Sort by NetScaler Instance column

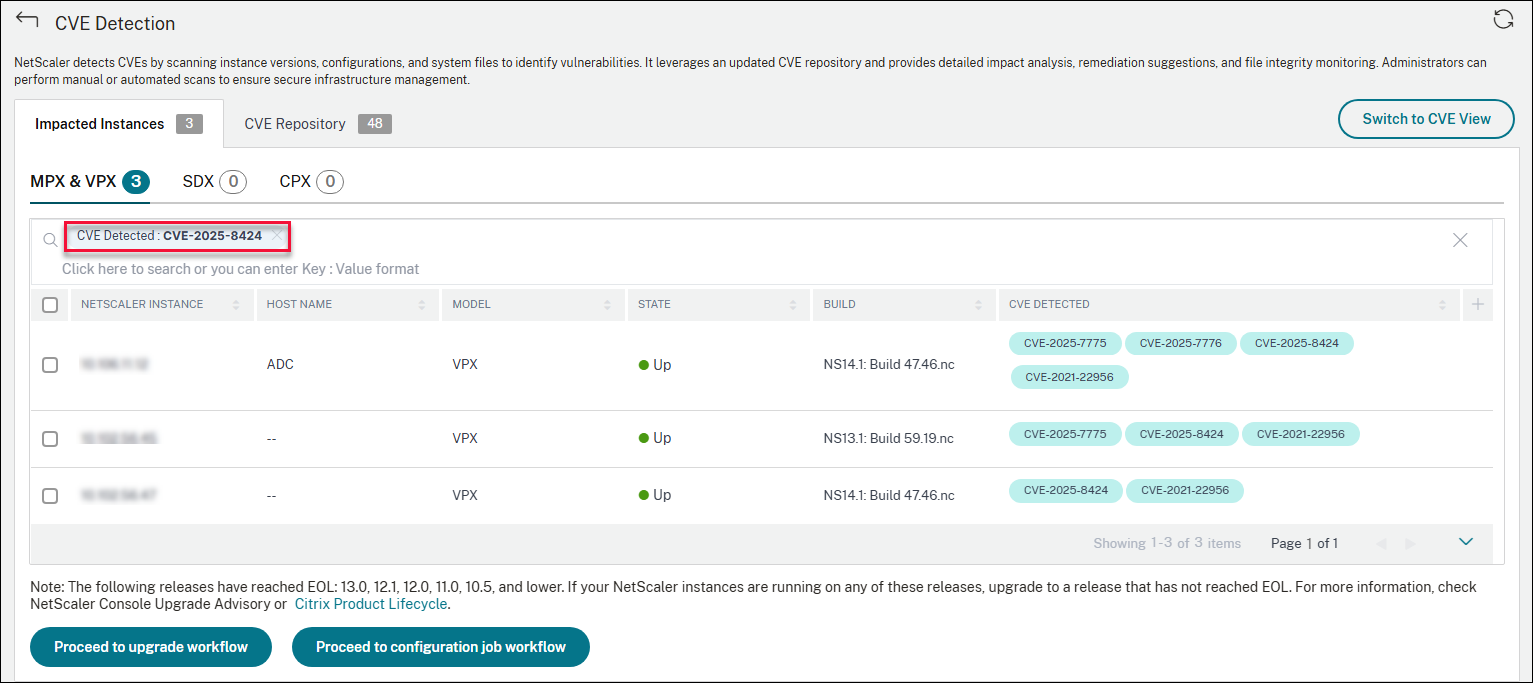pos(236,305)
